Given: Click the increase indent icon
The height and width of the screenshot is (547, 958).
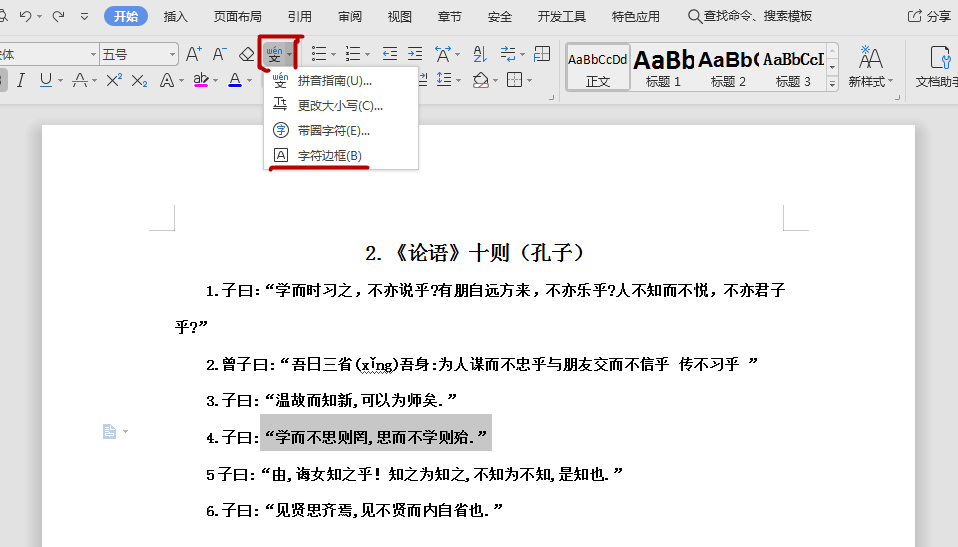Looking at the screenshot, I should click(x=415, y=54).
